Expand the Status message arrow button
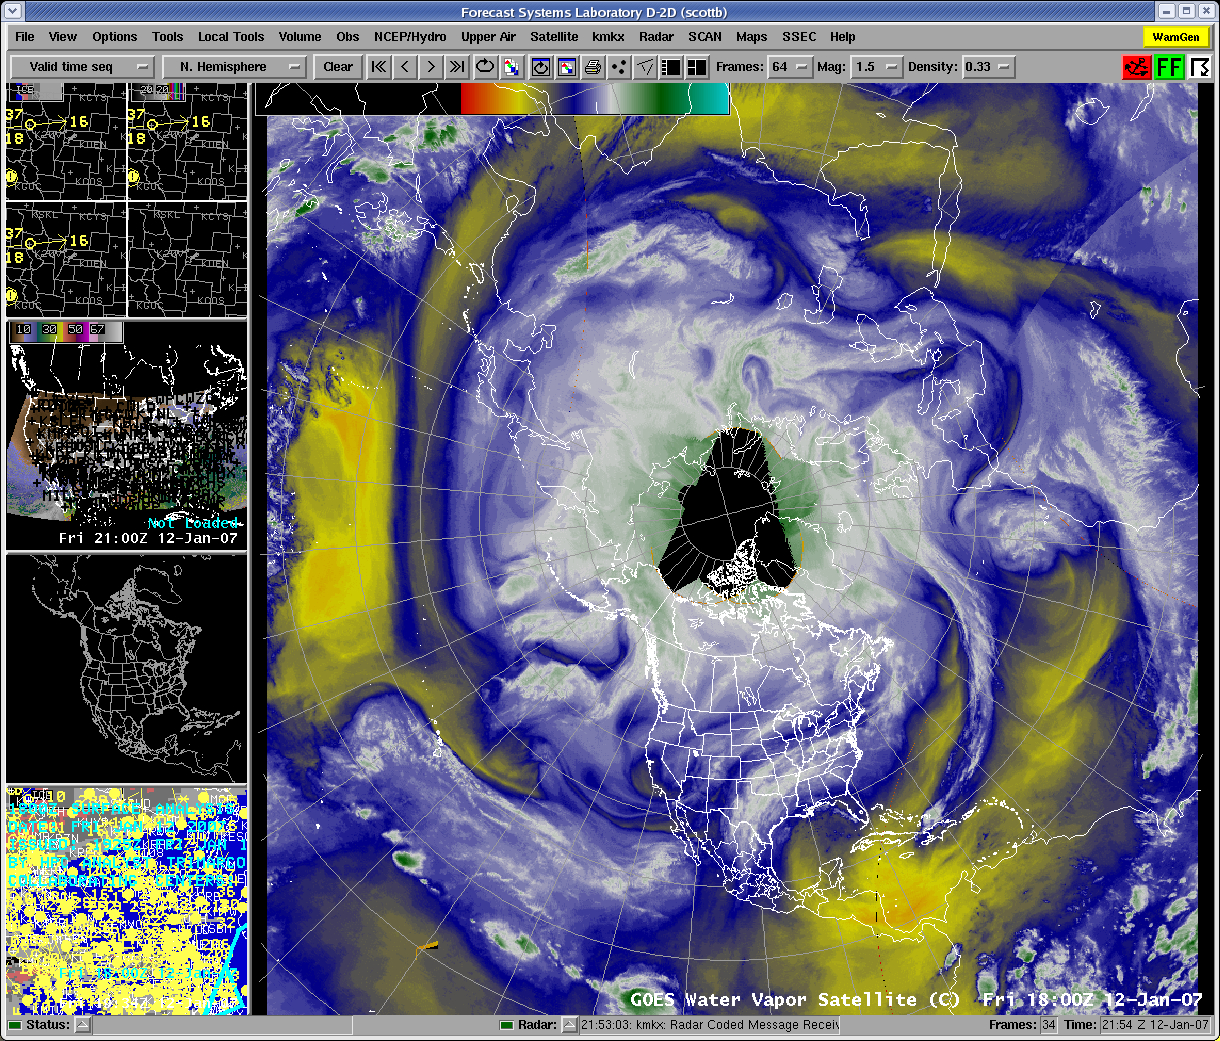This screenshot has height=1041, width=1220. coord(83,1025)
